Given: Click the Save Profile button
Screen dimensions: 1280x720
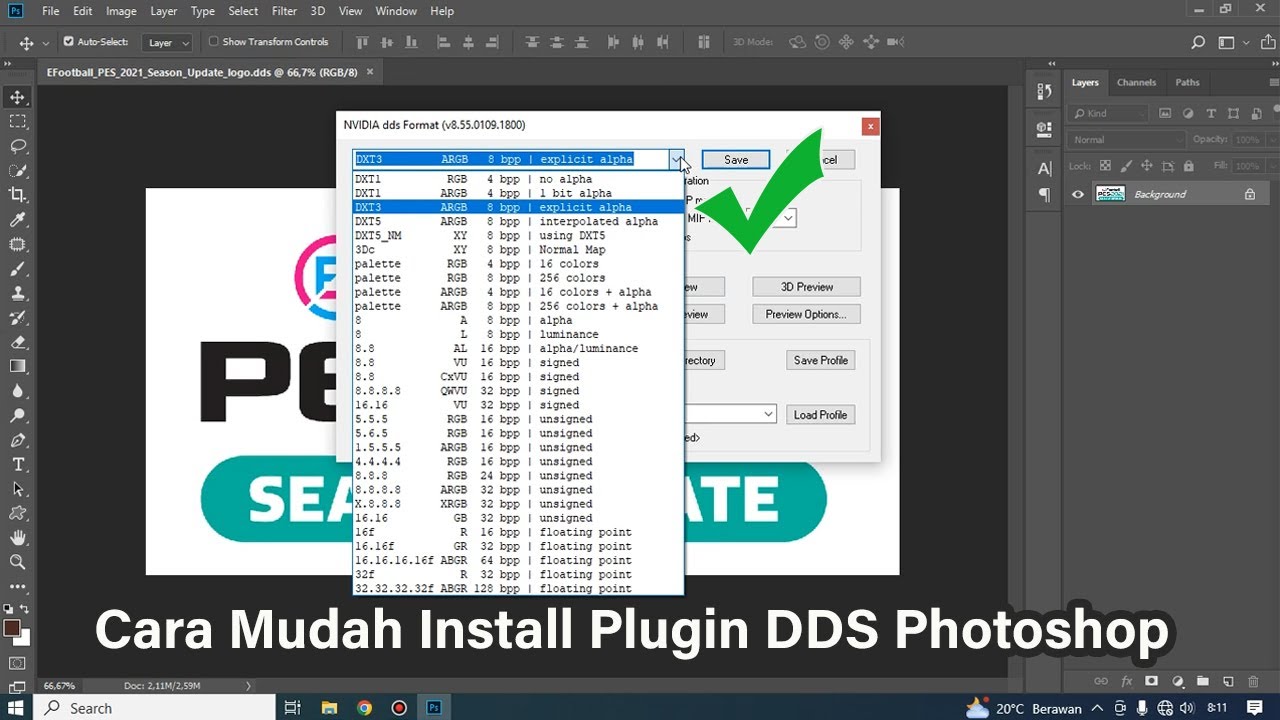Looking at the screenshot, I should pos(820,360).
